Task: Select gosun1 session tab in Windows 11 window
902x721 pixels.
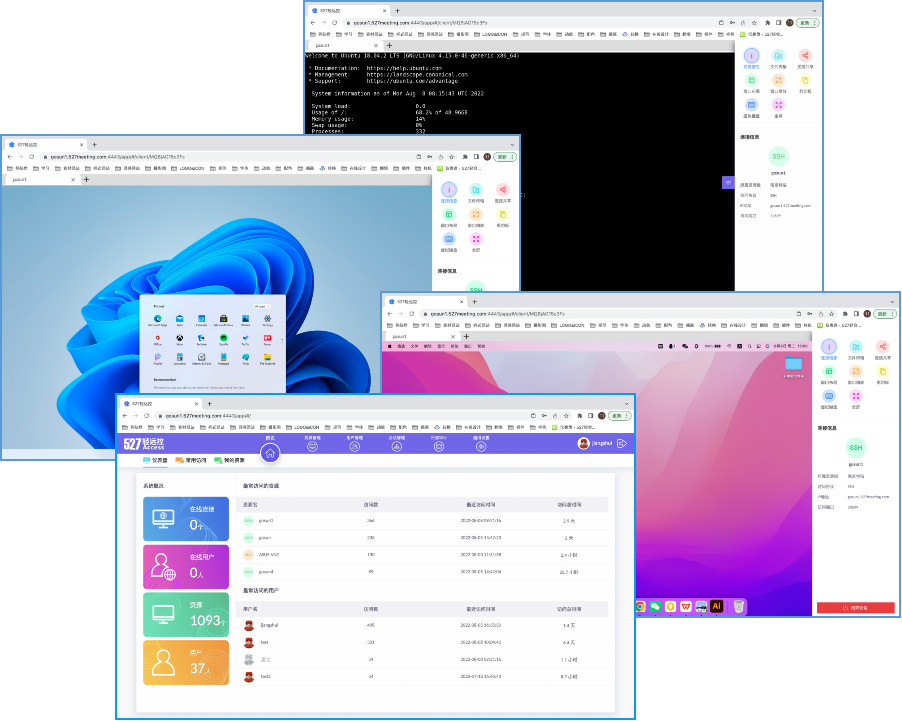Action: tap(40, 180)
